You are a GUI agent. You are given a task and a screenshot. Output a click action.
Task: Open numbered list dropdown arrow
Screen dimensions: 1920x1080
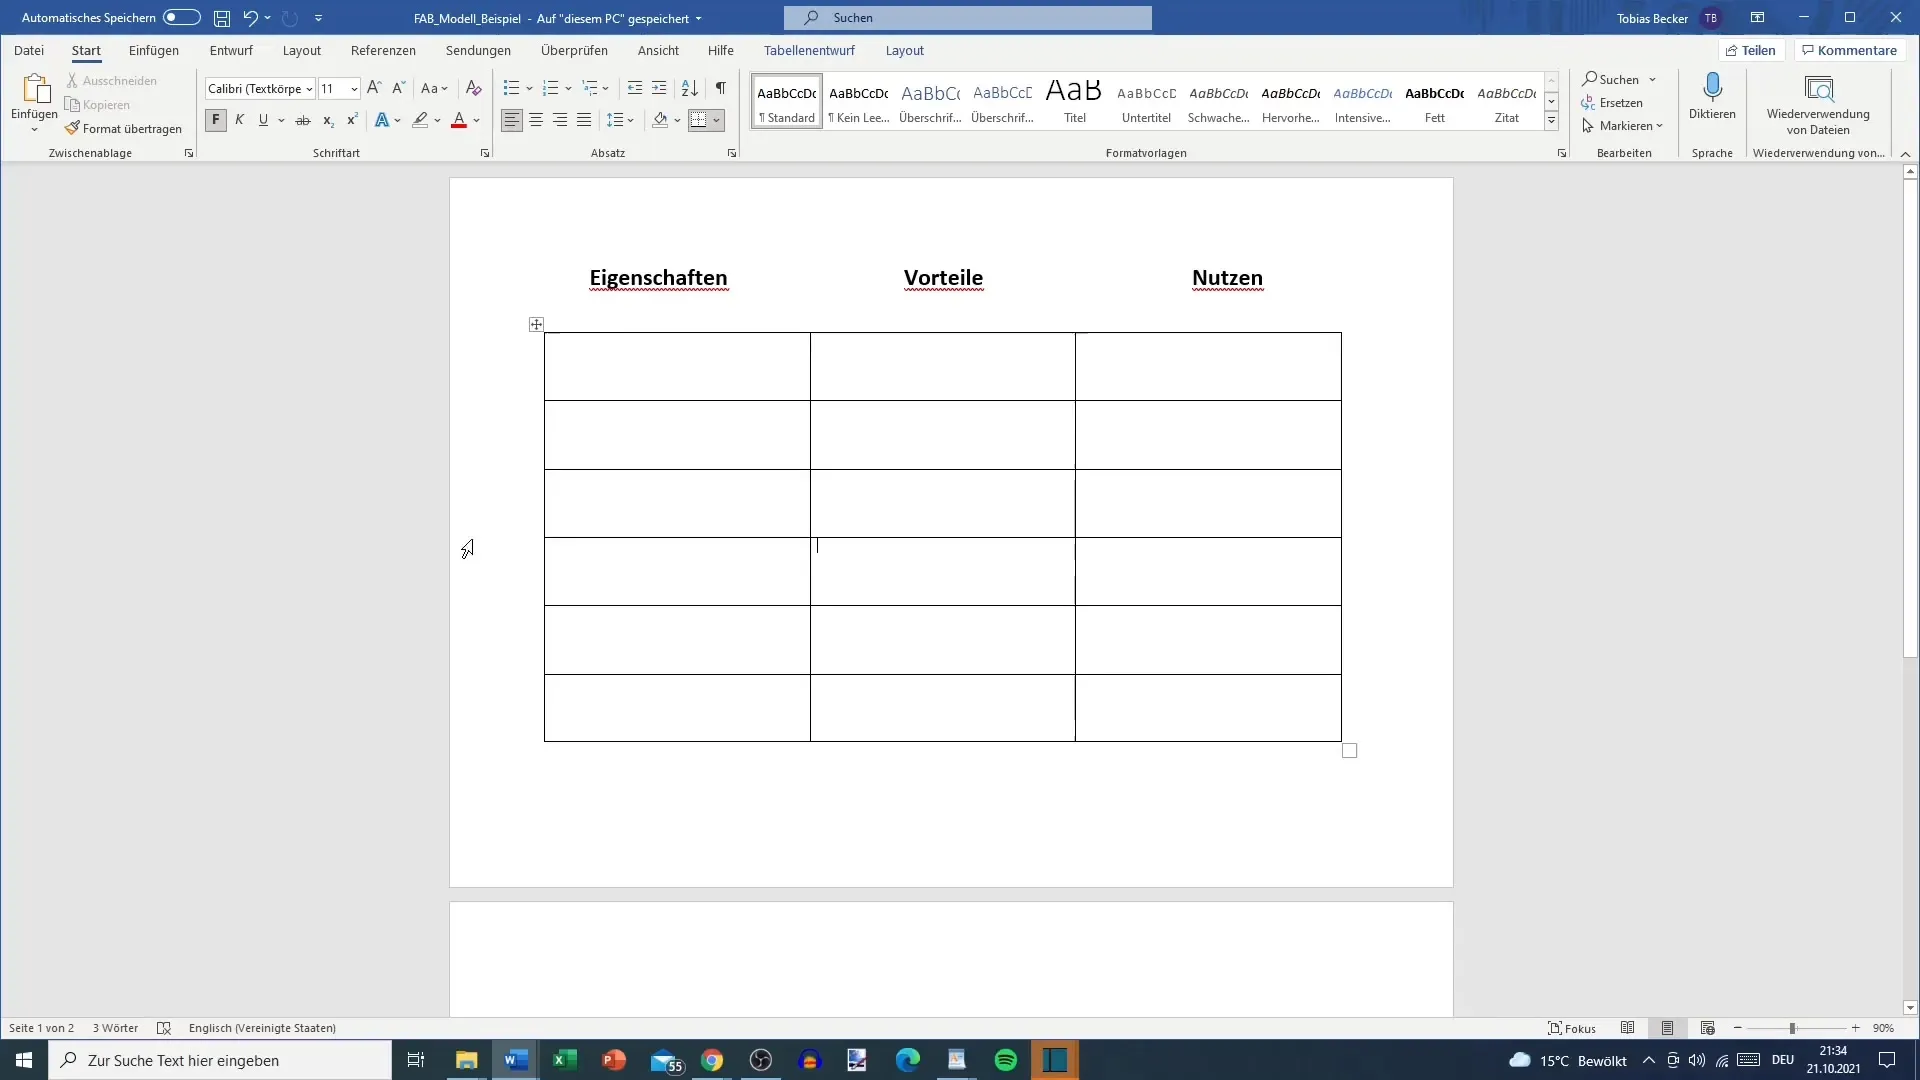point(568,88)
